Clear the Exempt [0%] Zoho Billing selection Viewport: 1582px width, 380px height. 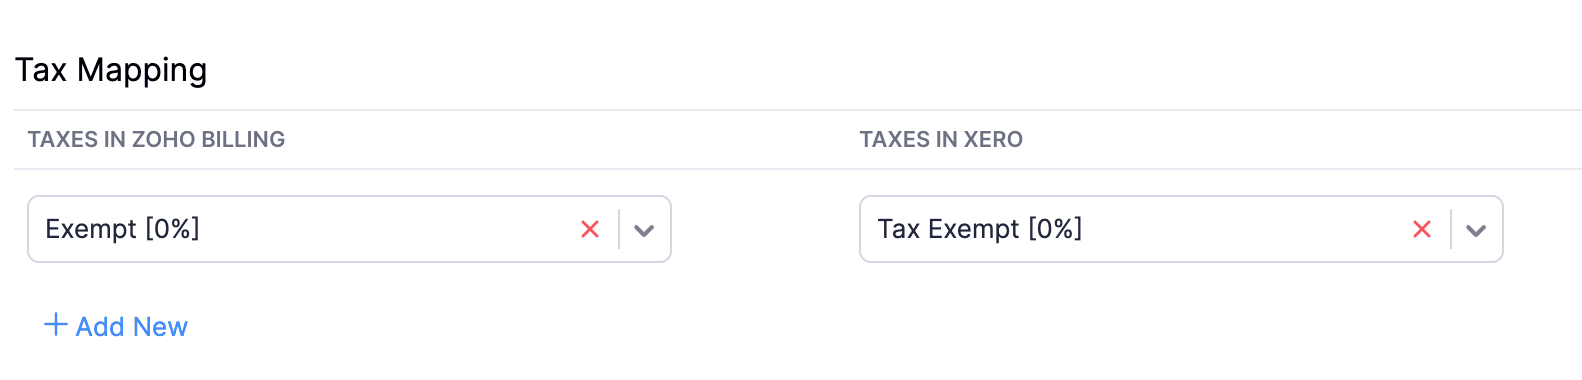[x=590, y=229]
